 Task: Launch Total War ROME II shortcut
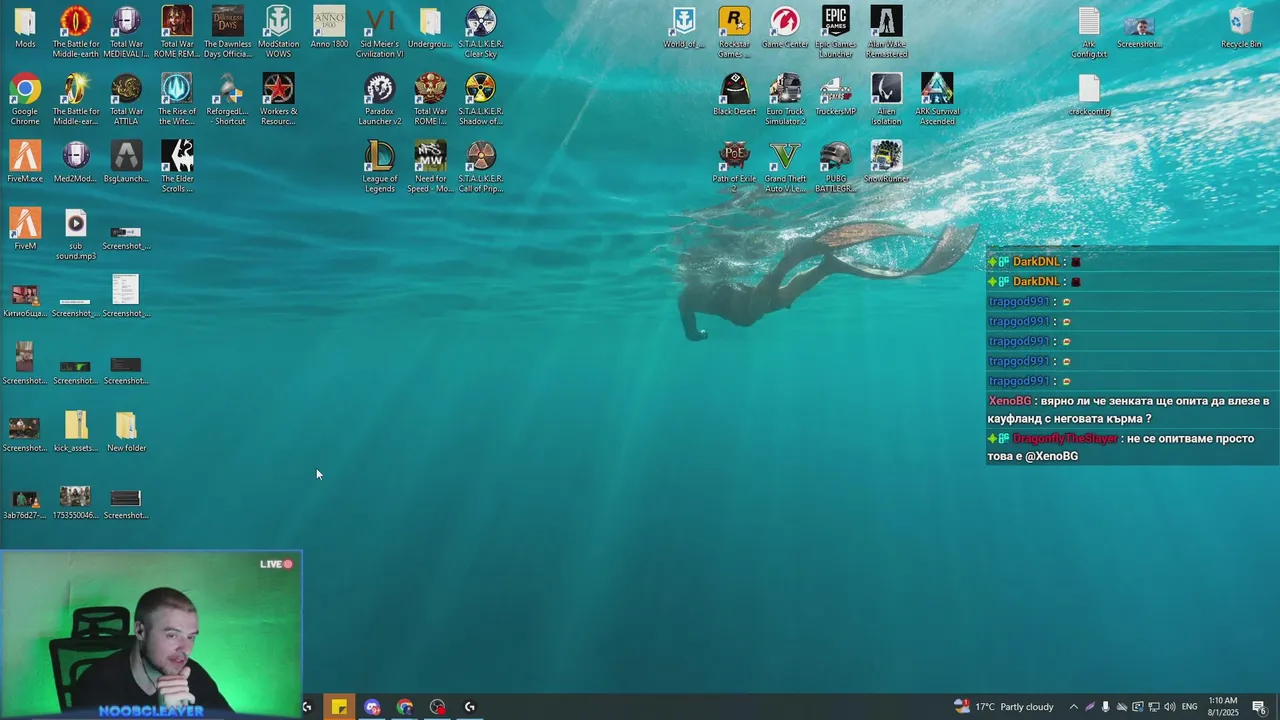tap(430, 99)
